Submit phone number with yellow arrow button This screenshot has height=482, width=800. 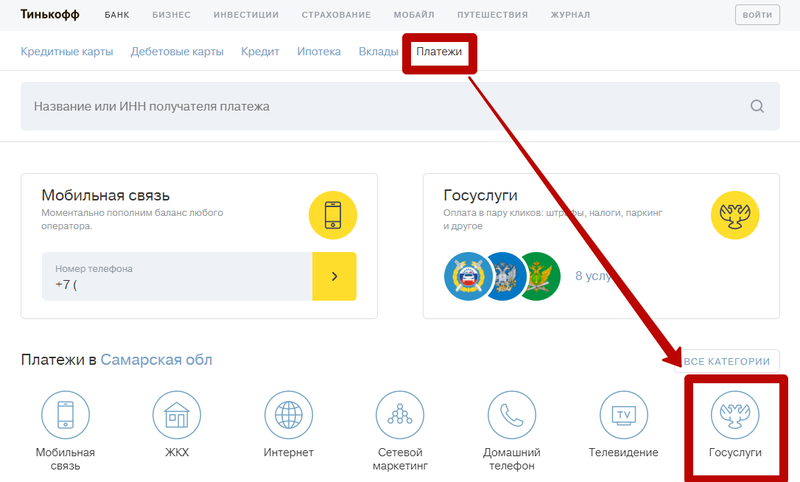coord(334,276)
